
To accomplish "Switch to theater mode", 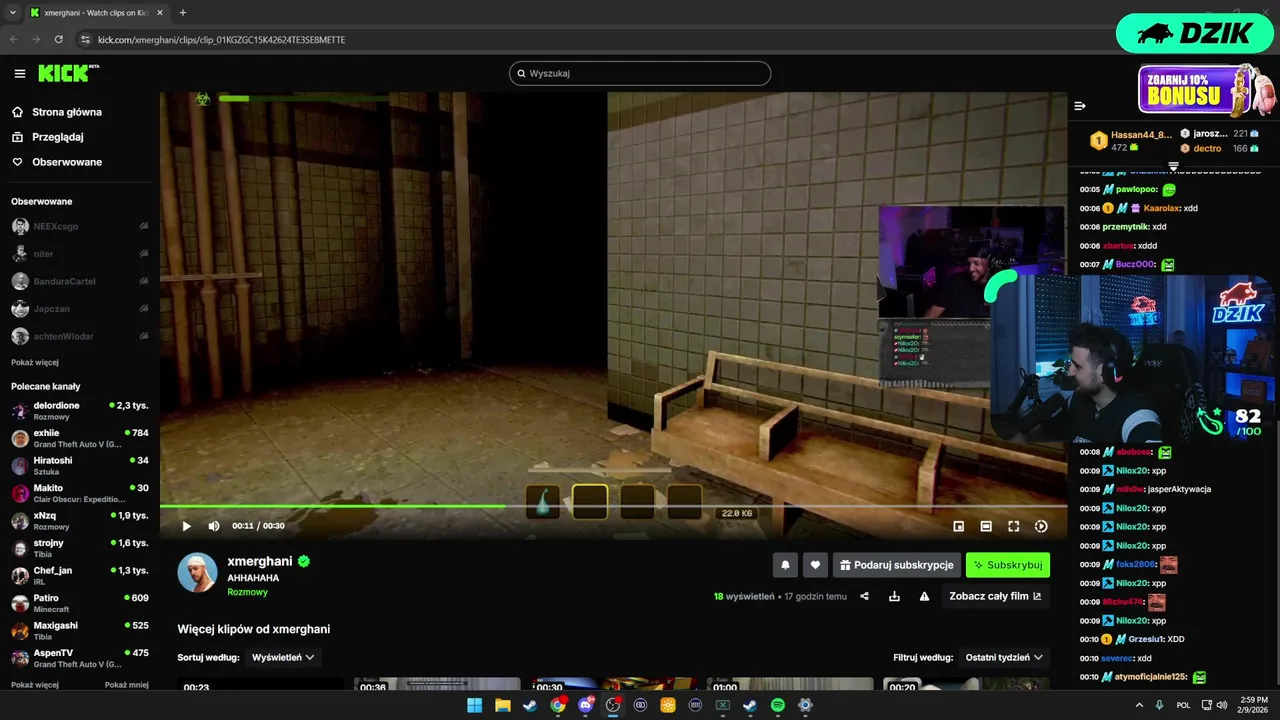I will click(986, 526).
